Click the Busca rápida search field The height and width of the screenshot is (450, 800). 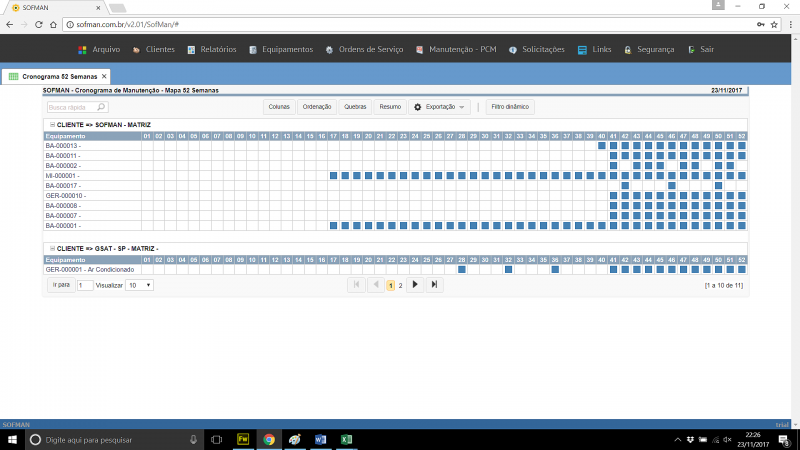(x=70, y=106)
